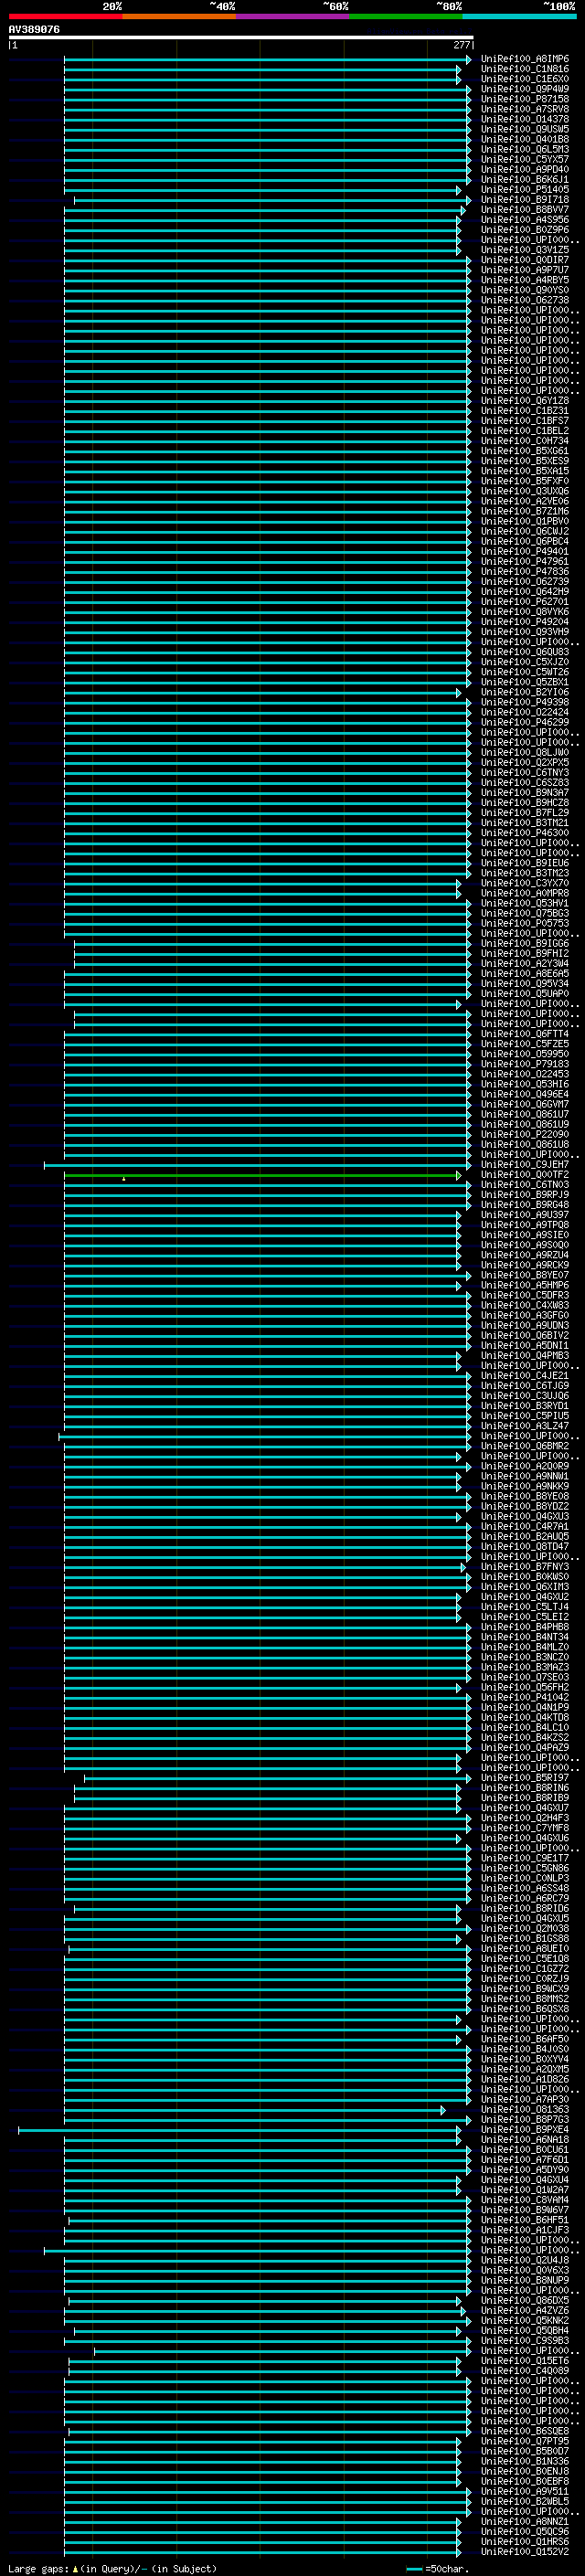Select the green alignment bar for UniRef100_Q00TF2
This screenshot has width=585, height=2576.
pyautogui.click(x=263, y=1176)
